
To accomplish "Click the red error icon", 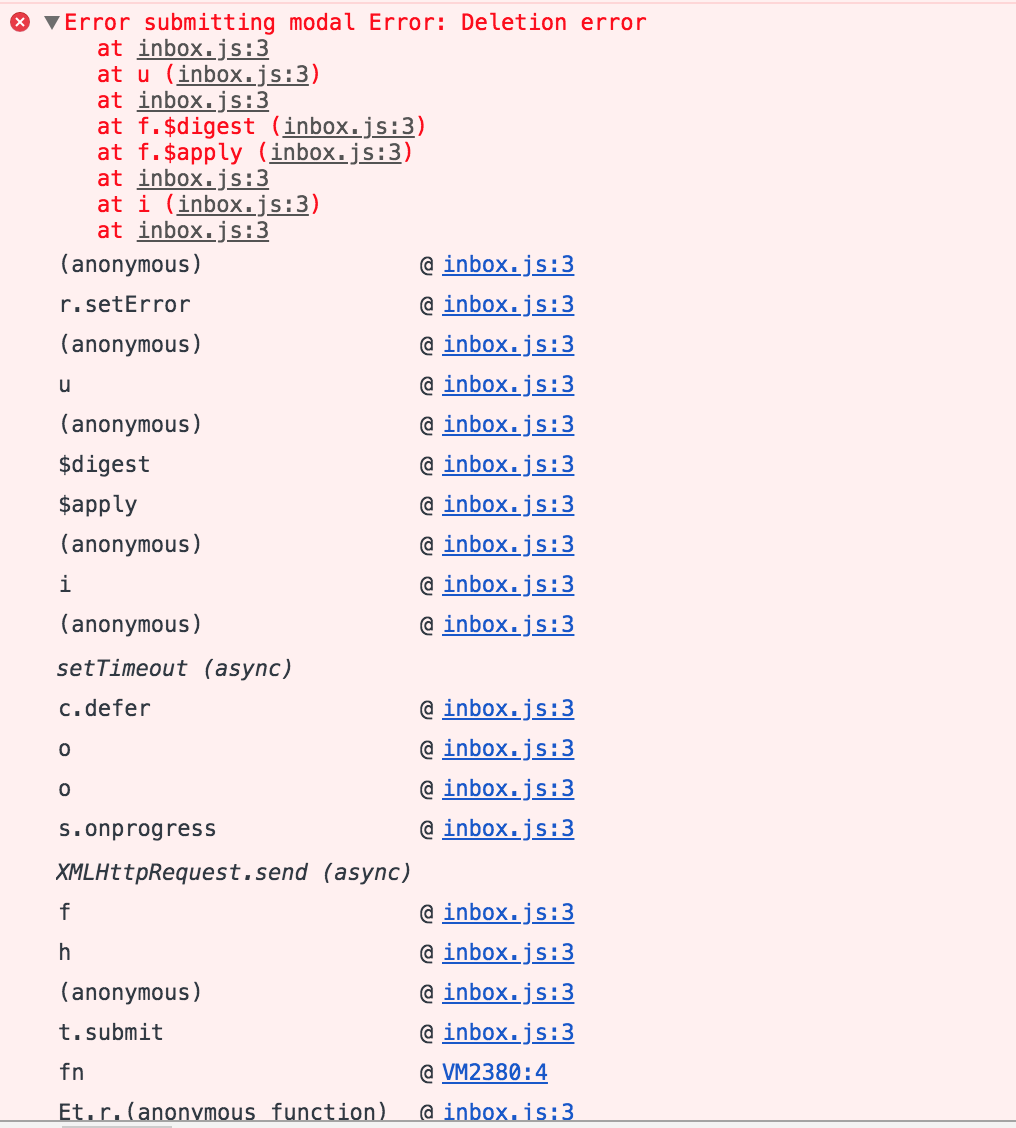I will pyautogui.click(x=20, y=22).
